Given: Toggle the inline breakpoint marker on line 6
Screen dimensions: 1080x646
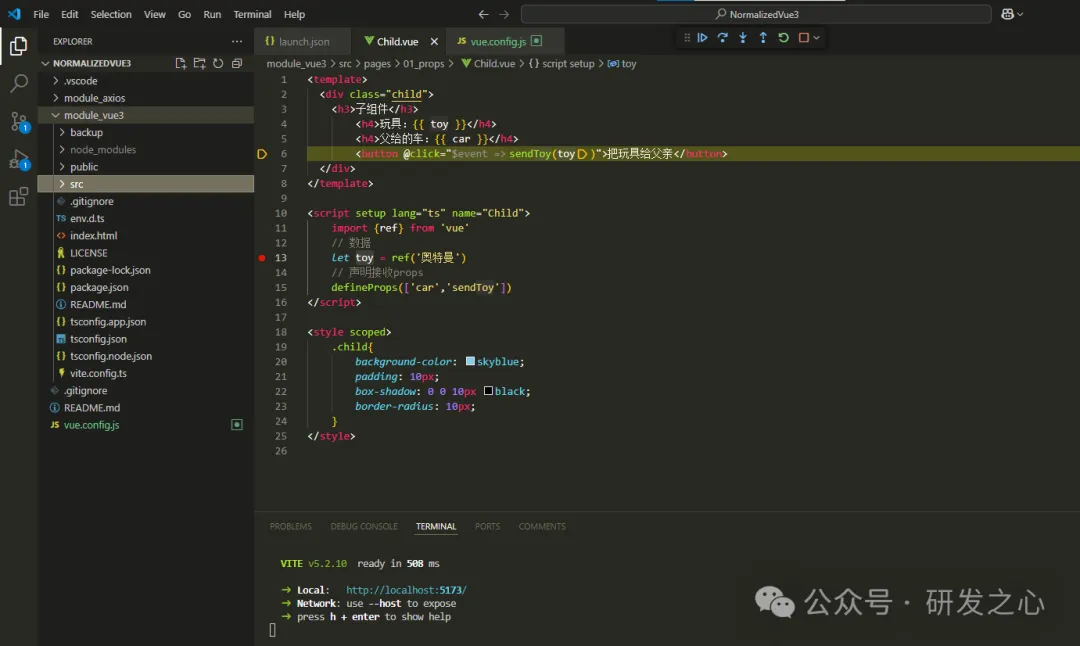Looking at the screenshot, I should coord(582,154).
